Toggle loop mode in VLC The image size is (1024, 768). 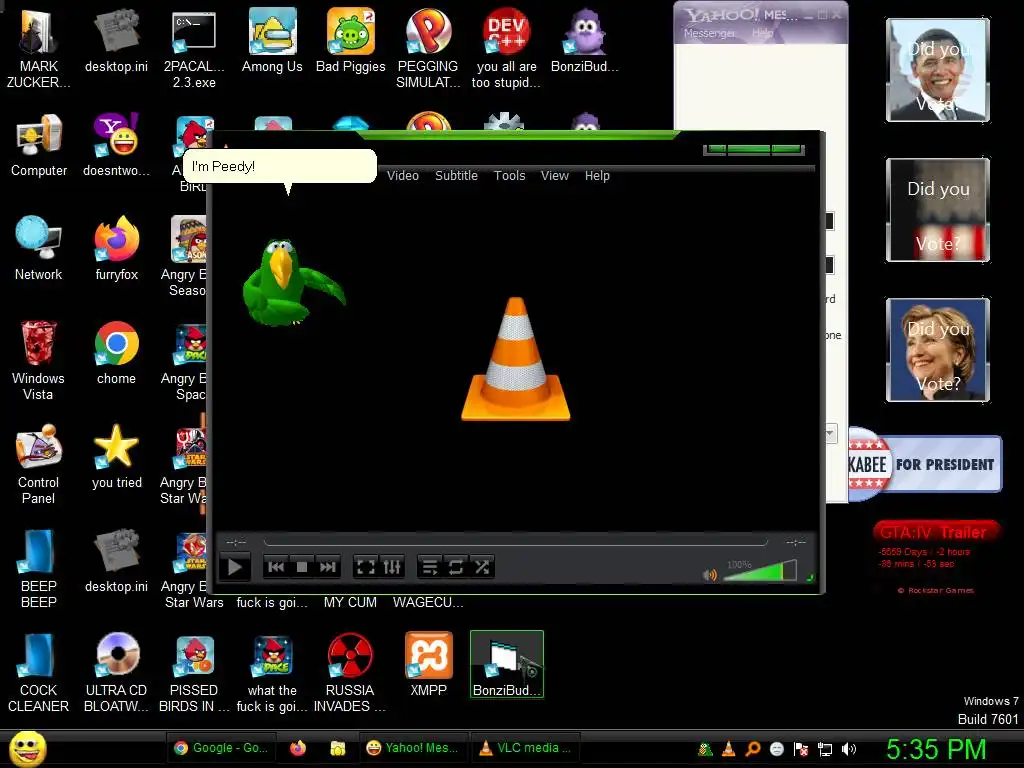[456, 567]
